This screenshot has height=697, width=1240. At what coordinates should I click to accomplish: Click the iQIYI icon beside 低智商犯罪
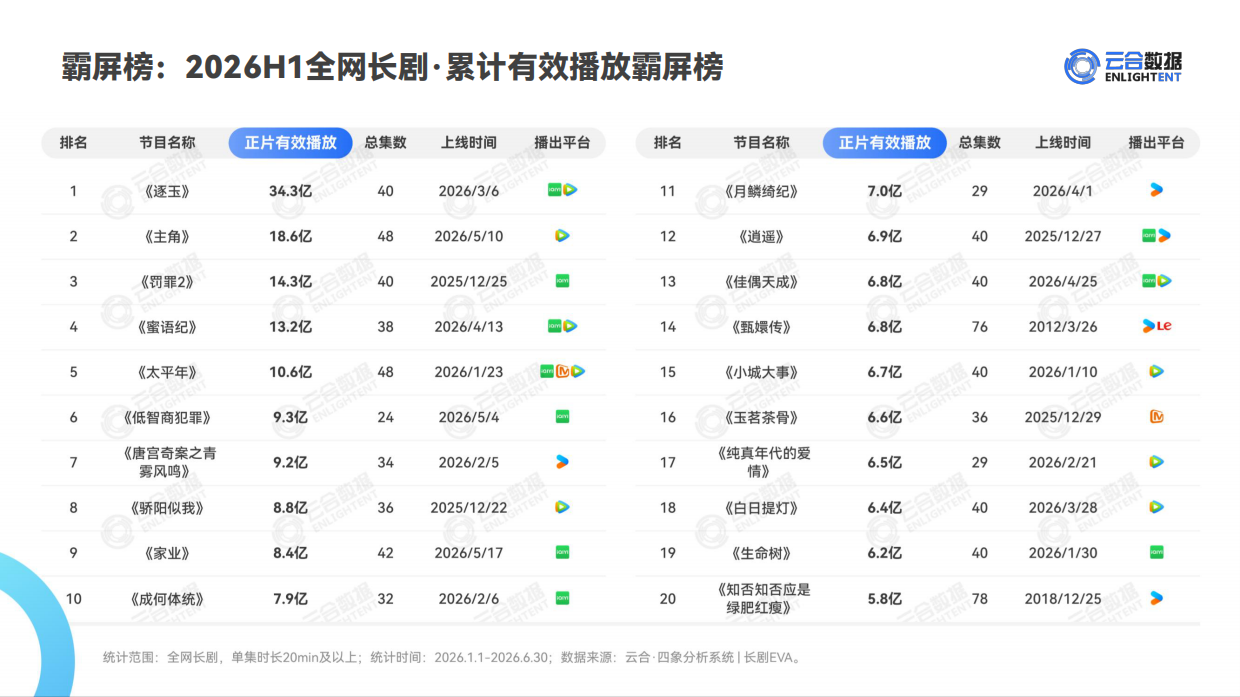[562, 416]
